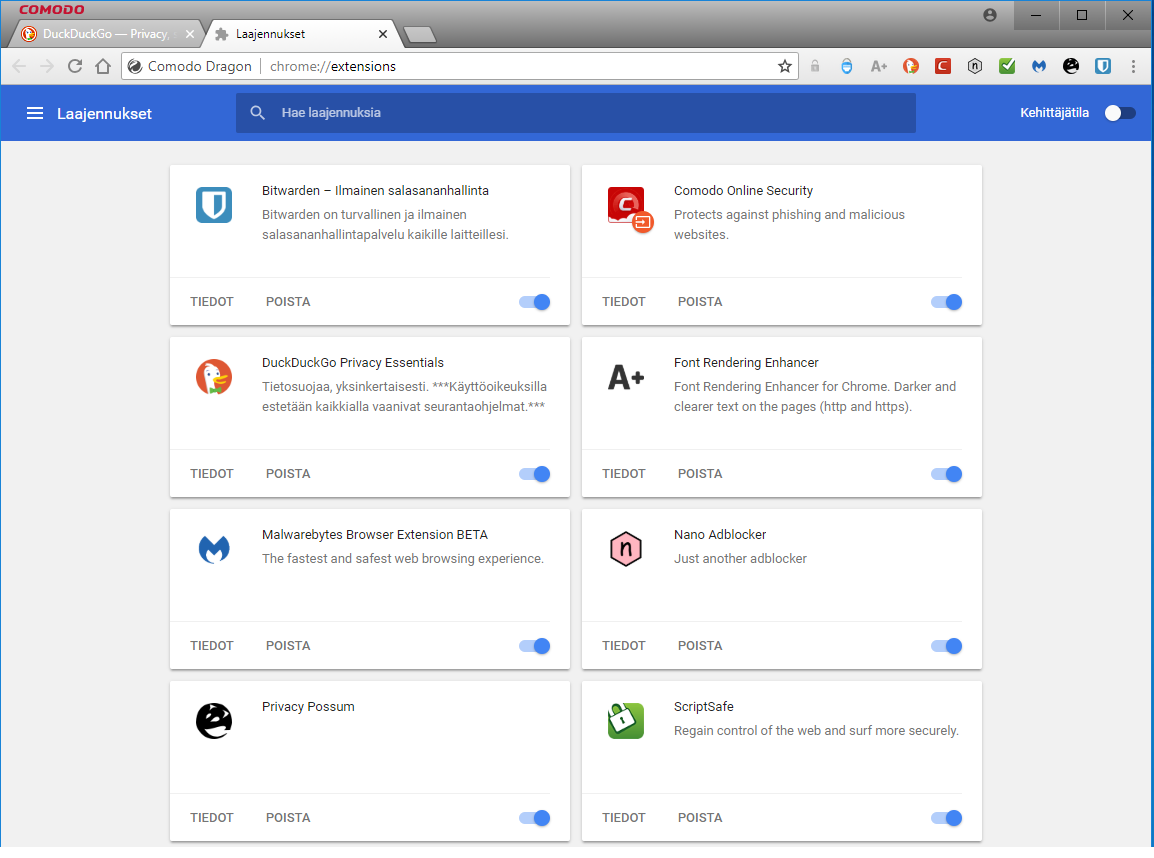Open a new tab
Image resolution: width=1154 pixels, height=858 pixels.
420,35
